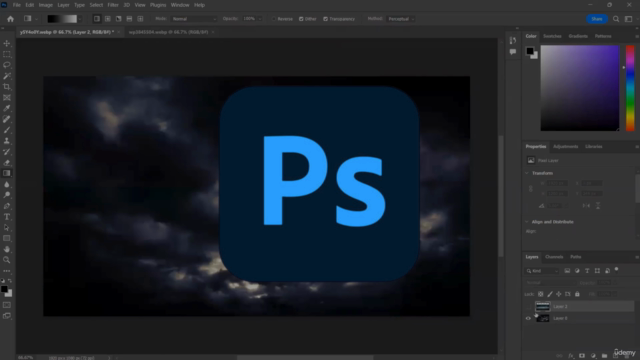
Task: Click the Share button
Action: (x=597, y=19)
